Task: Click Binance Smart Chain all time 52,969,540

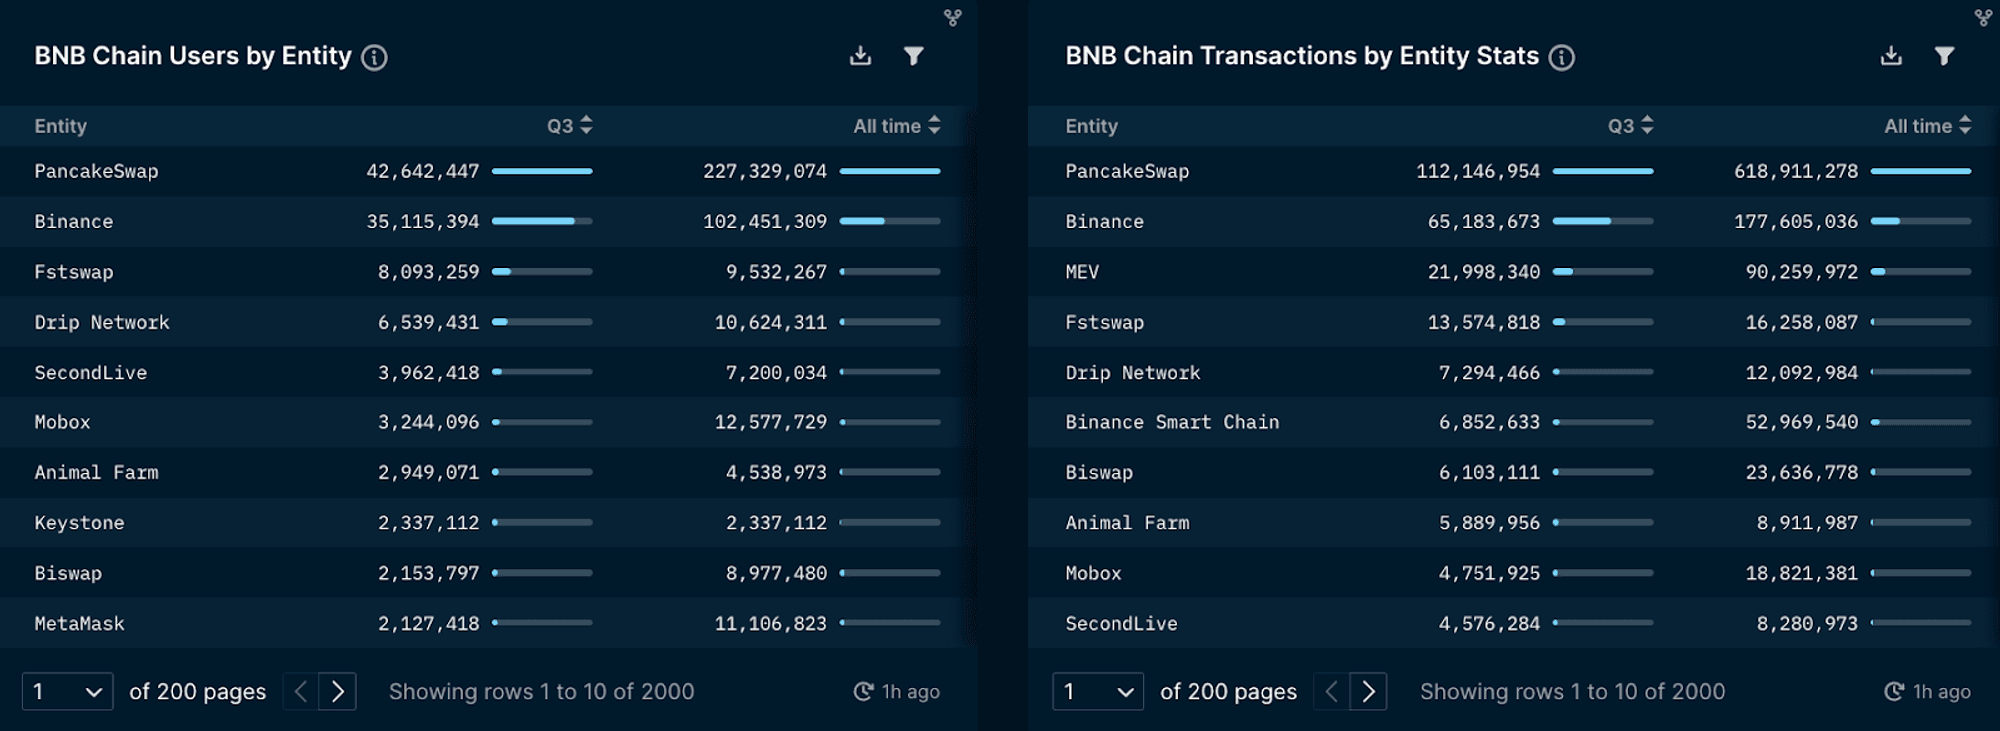Action: pos(1802,422)
